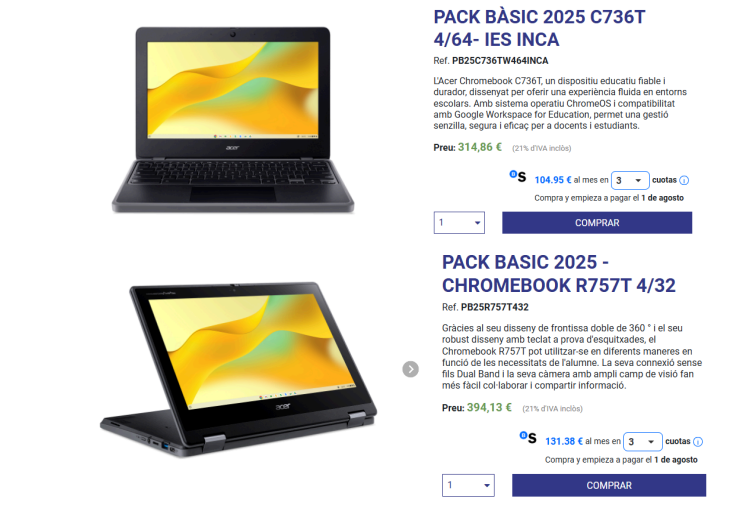Expand quantity selector for the R757T pack
Viewport: 734px width, 512px height.
tap(468, 485)
